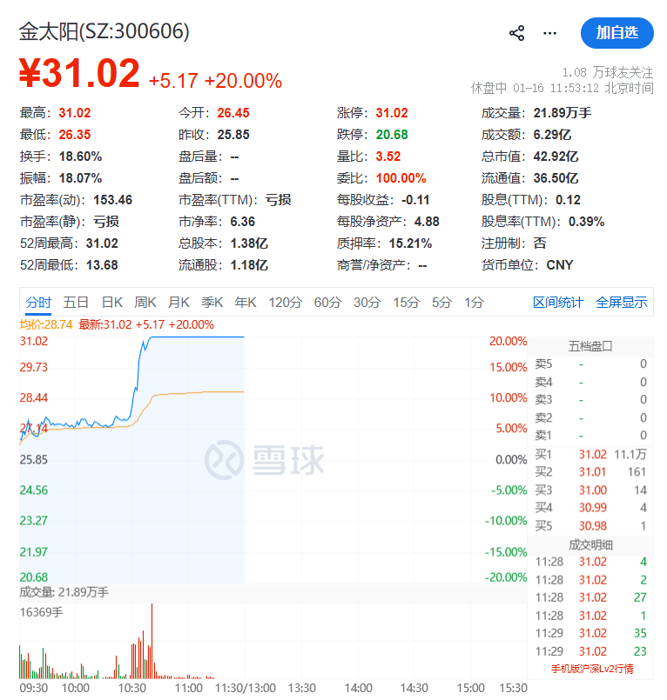Show the 120分 minute chart
Screen dimensions: 667x700
click(285, 302)
